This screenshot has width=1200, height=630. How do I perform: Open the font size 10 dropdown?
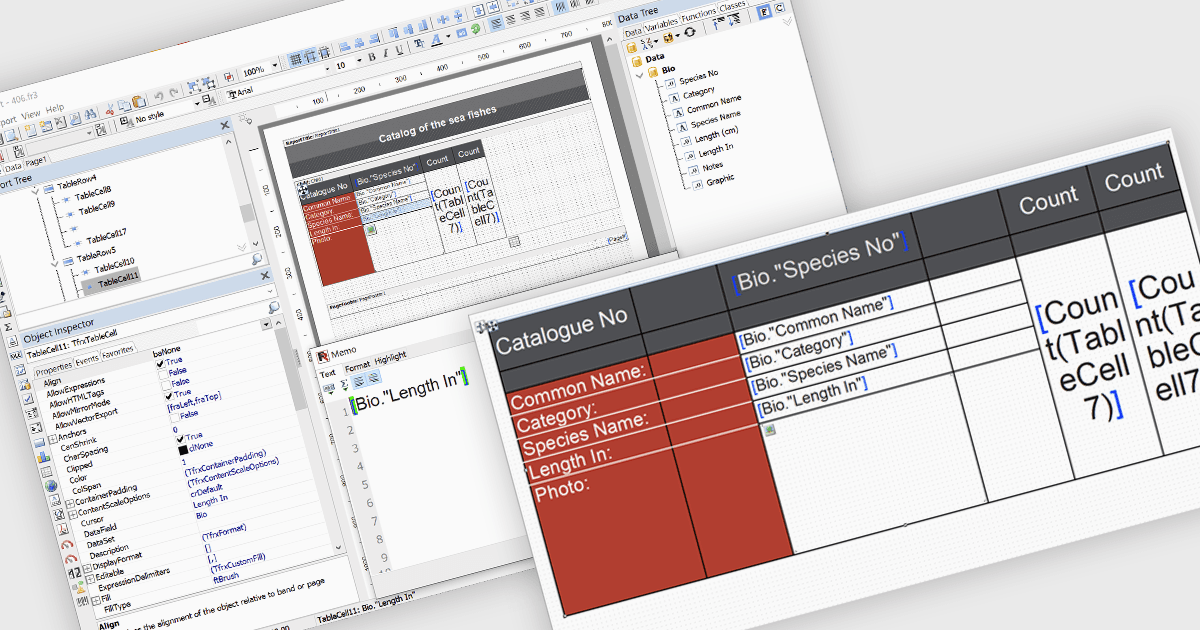pyautogui.click(x=358, y=60)
